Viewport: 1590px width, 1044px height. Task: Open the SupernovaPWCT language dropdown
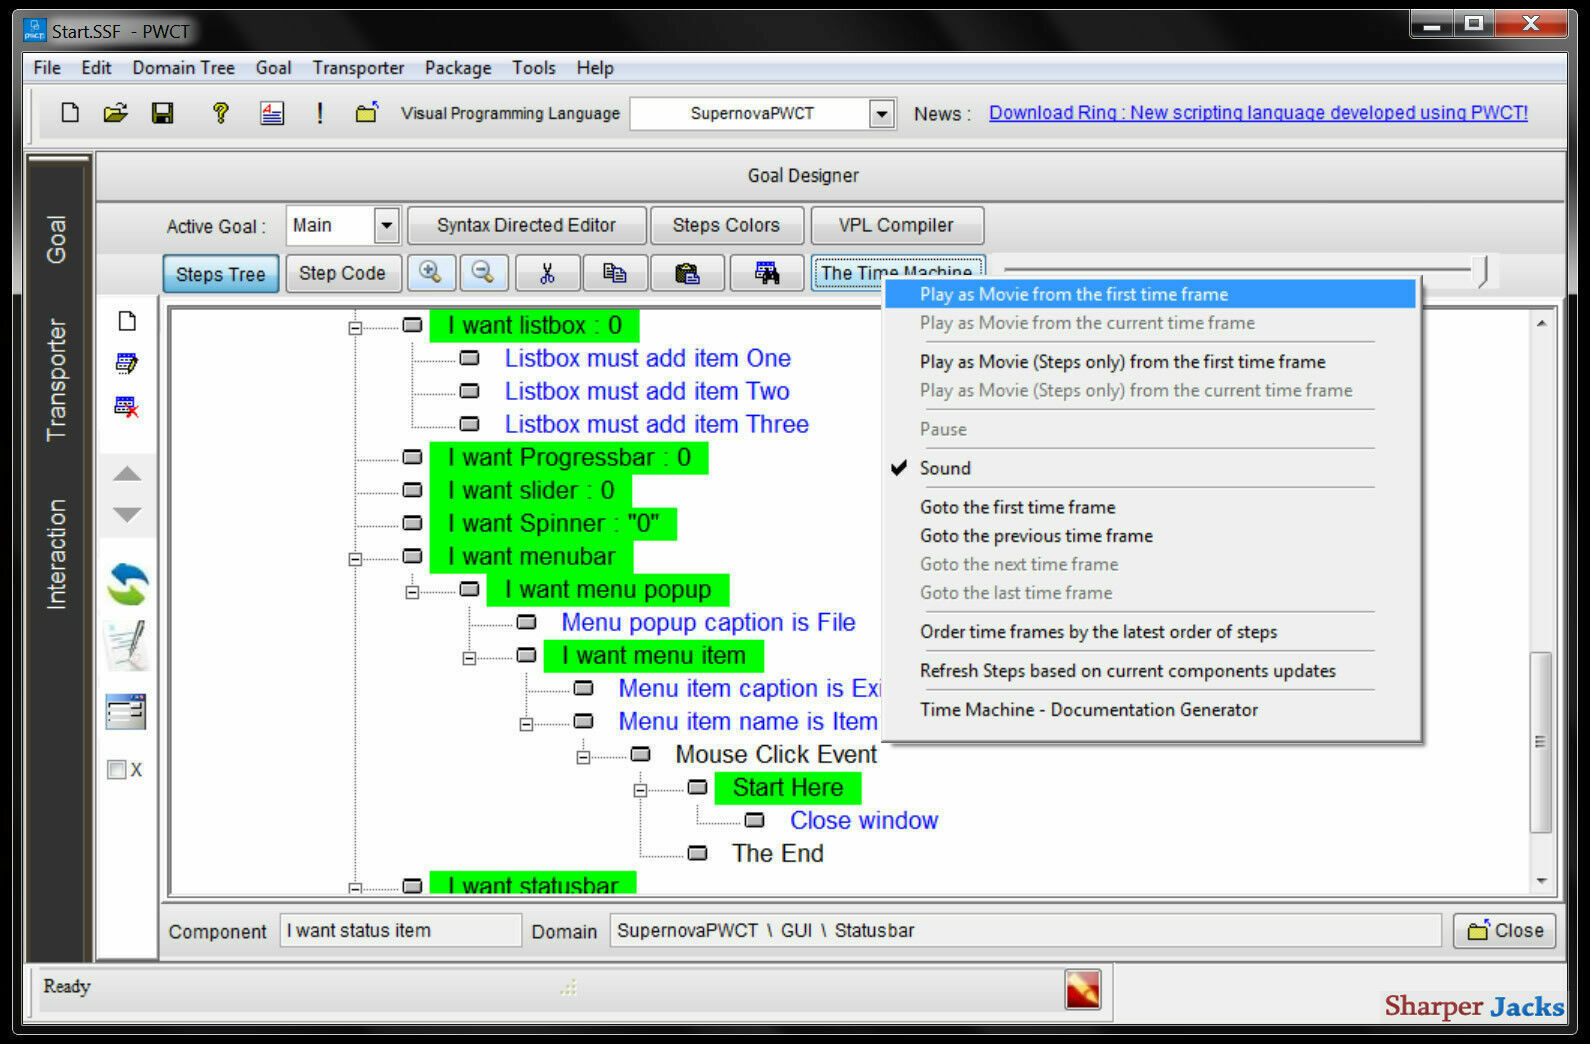(881, 114)
